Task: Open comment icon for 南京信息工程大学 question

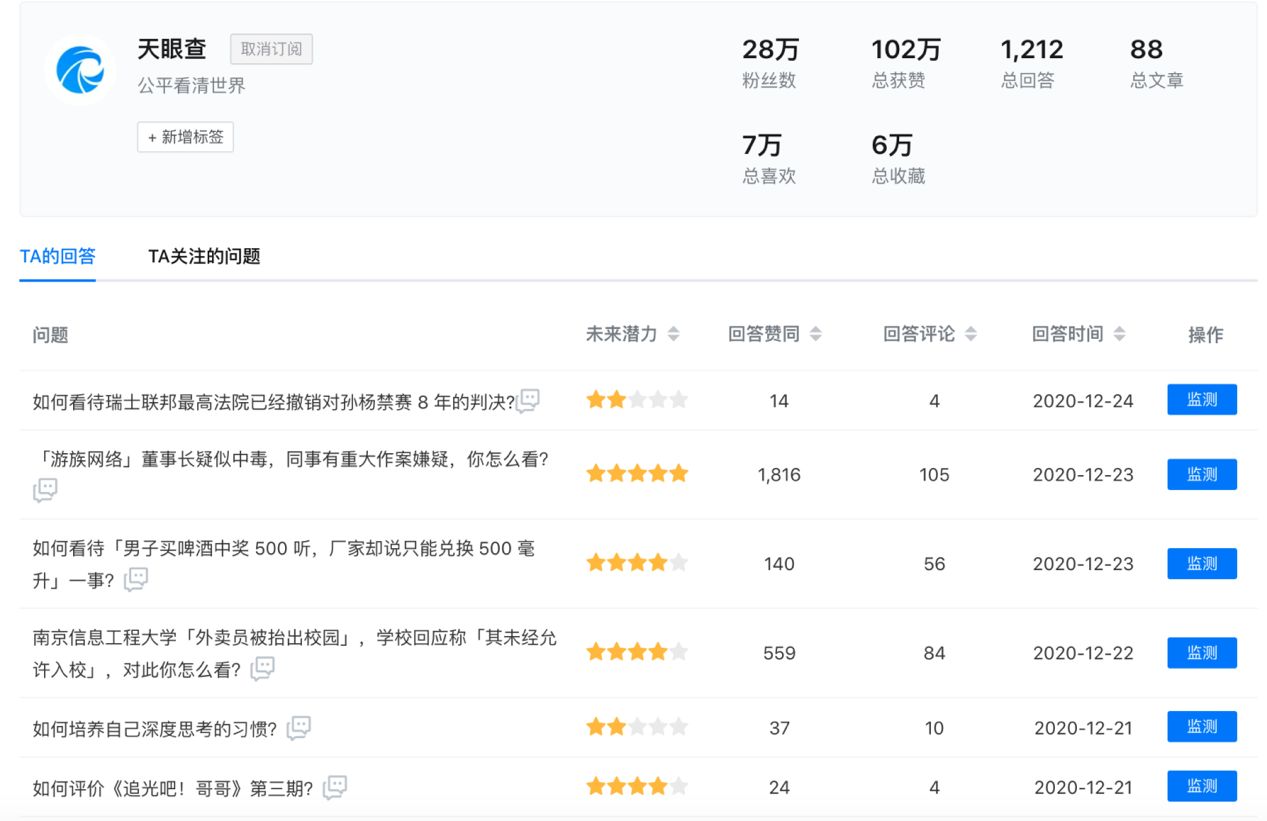Action: click(262, 668)
